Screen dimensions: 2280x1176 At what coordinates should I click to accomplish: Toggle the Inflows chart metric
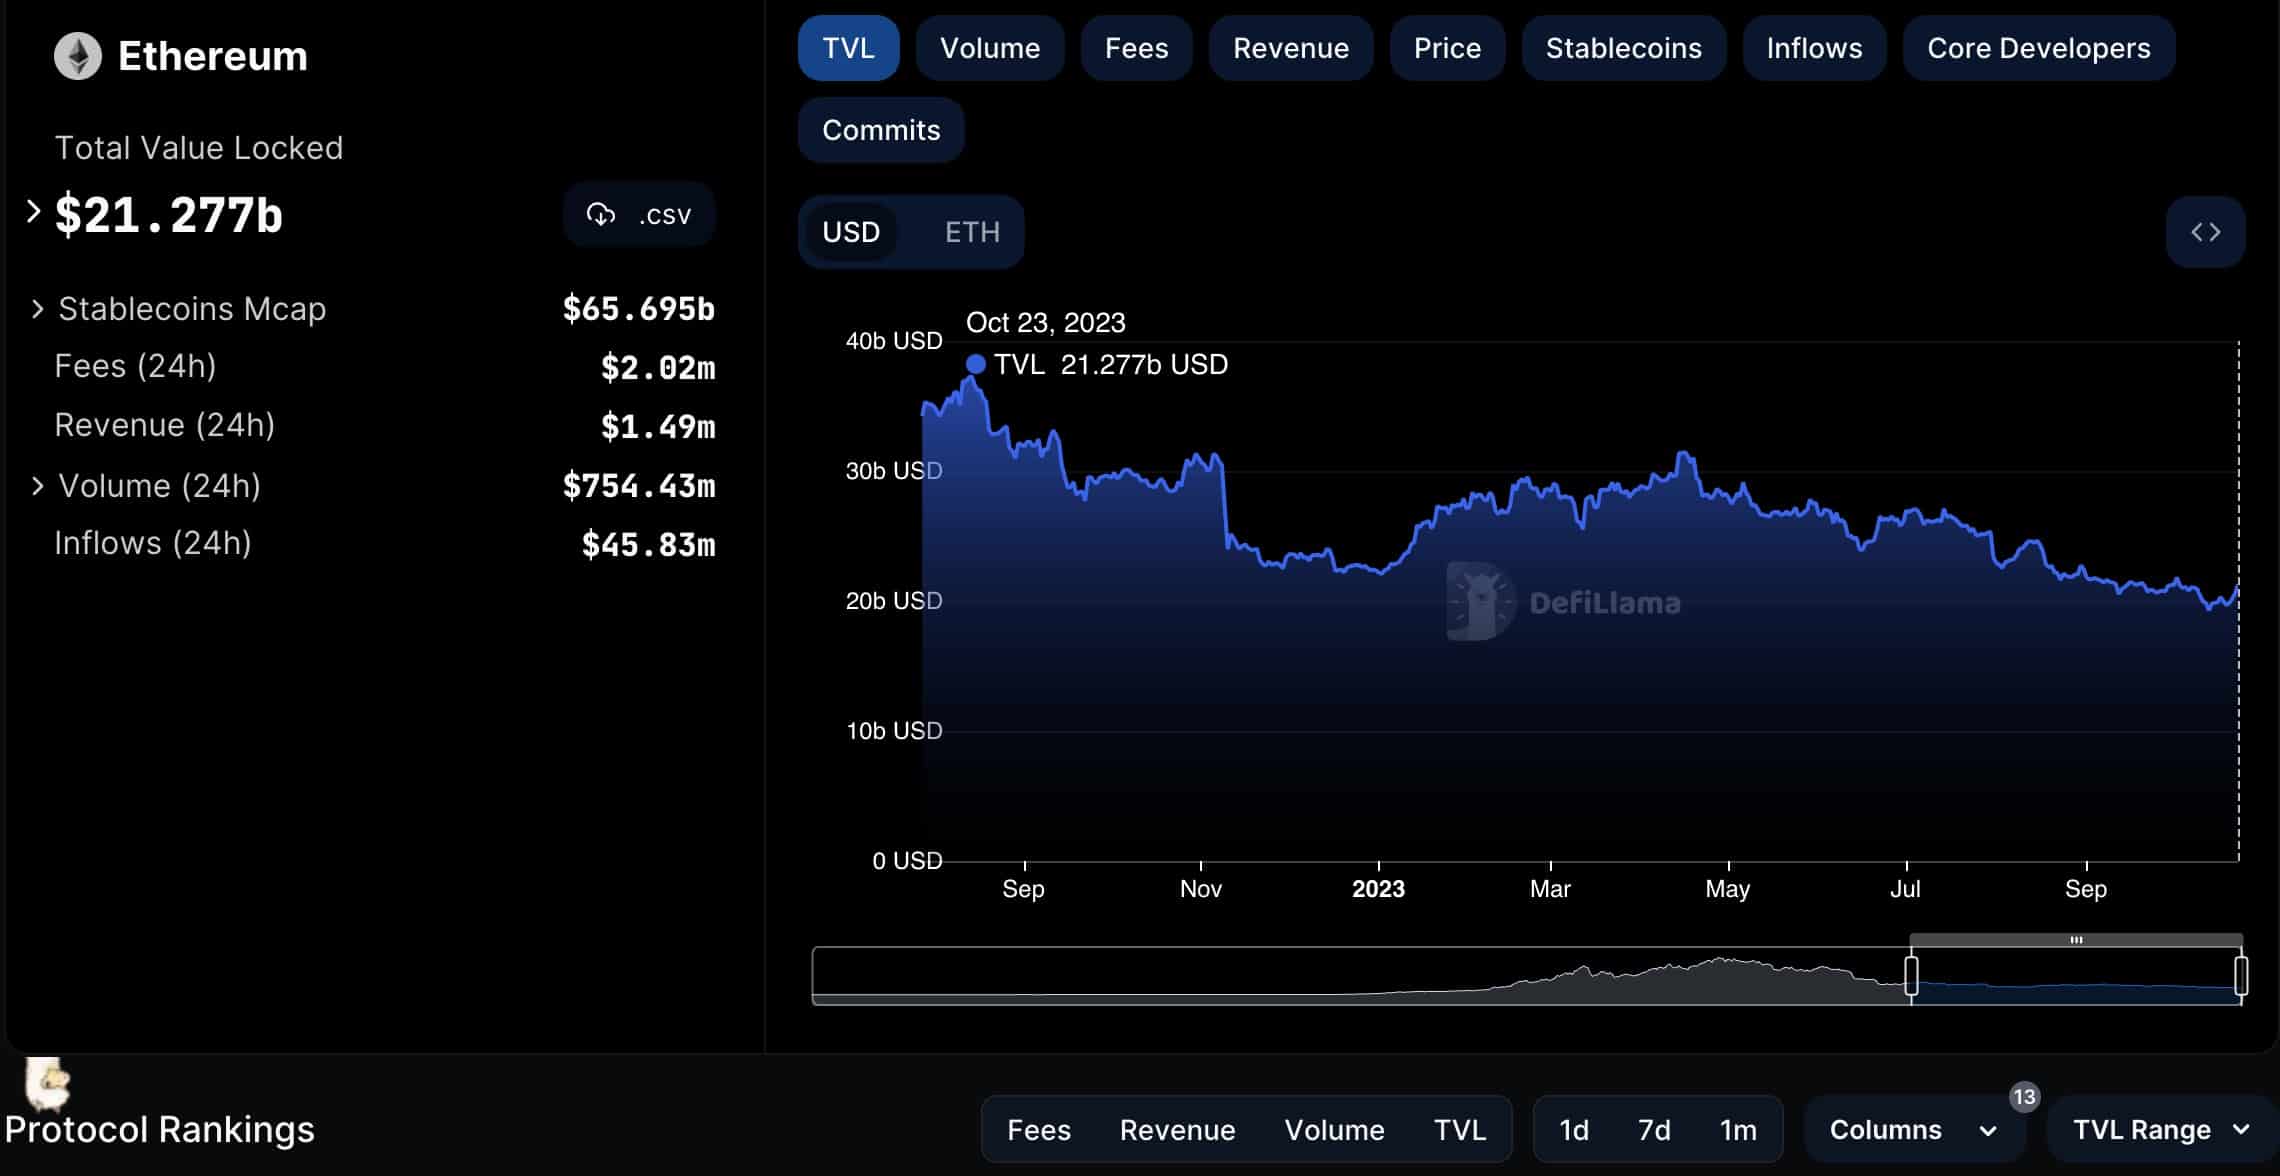[x=1814, y=48]
